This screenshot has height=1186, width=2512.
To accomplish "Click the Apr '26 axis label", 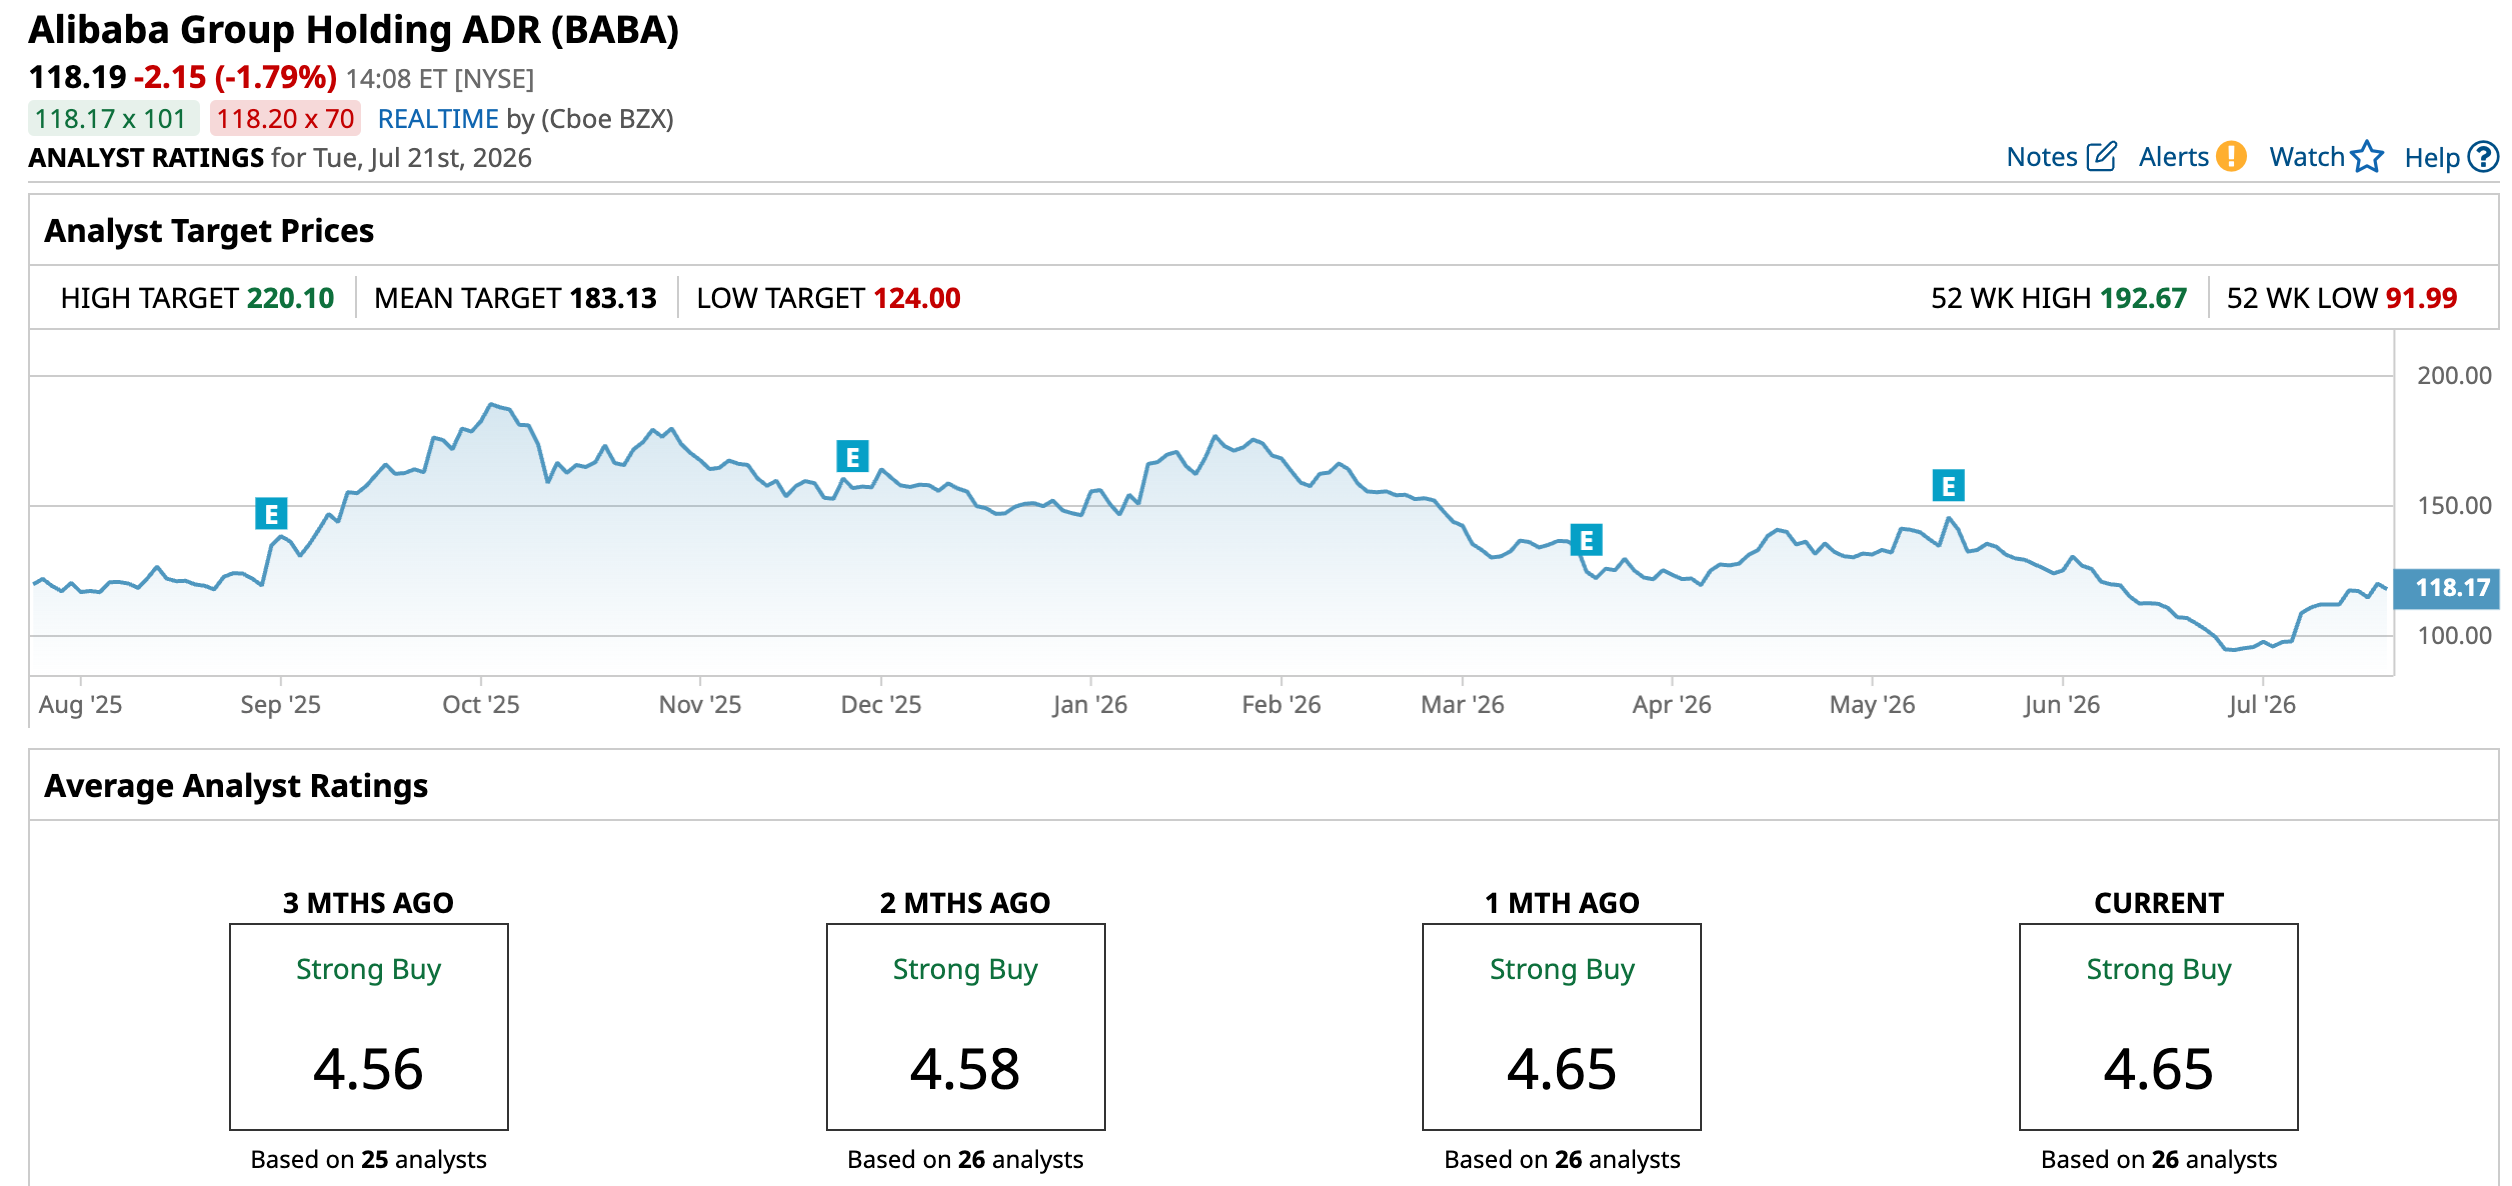I will (x=1672, y=705).
